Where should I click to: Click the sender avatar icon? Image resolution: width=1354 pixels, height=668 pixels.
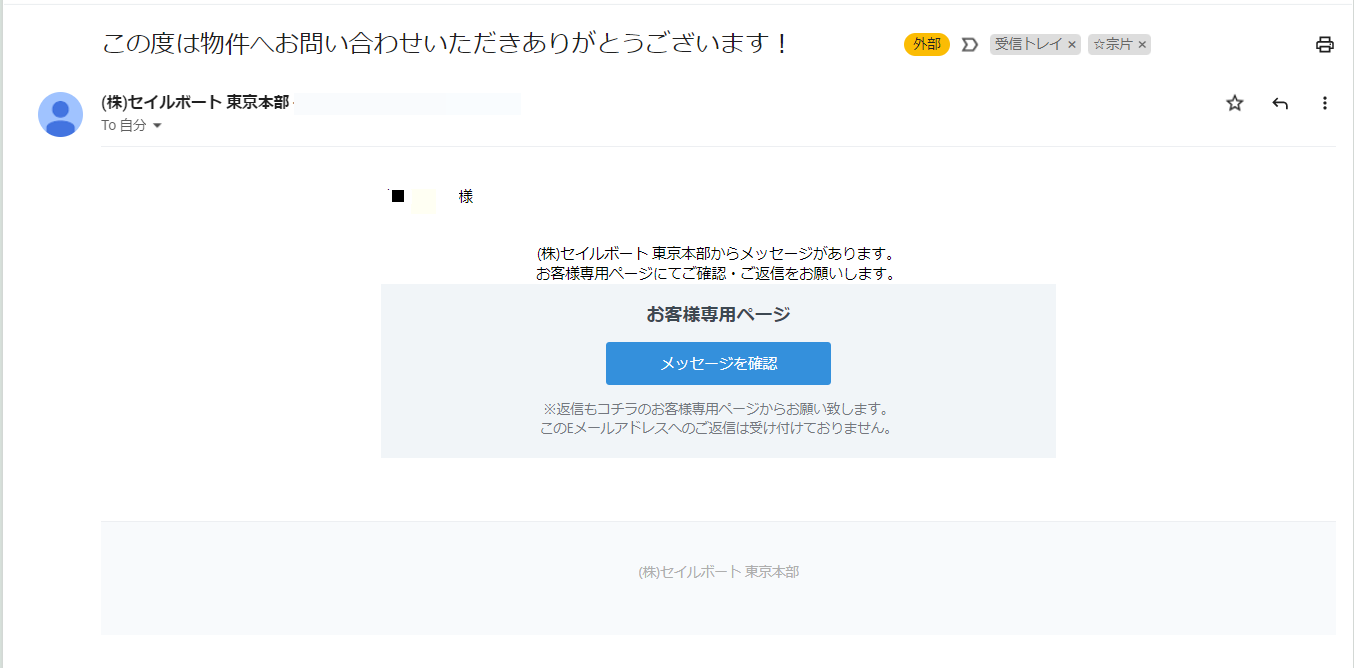(60, 114)
